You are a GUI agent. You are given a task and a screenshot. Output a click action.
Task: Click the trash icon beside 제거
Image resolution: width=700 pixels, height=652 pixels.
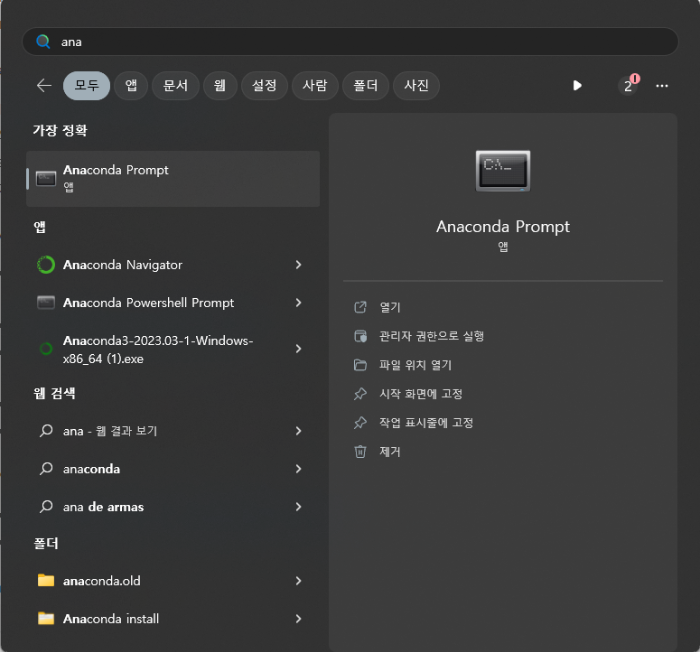coord(360,451)
